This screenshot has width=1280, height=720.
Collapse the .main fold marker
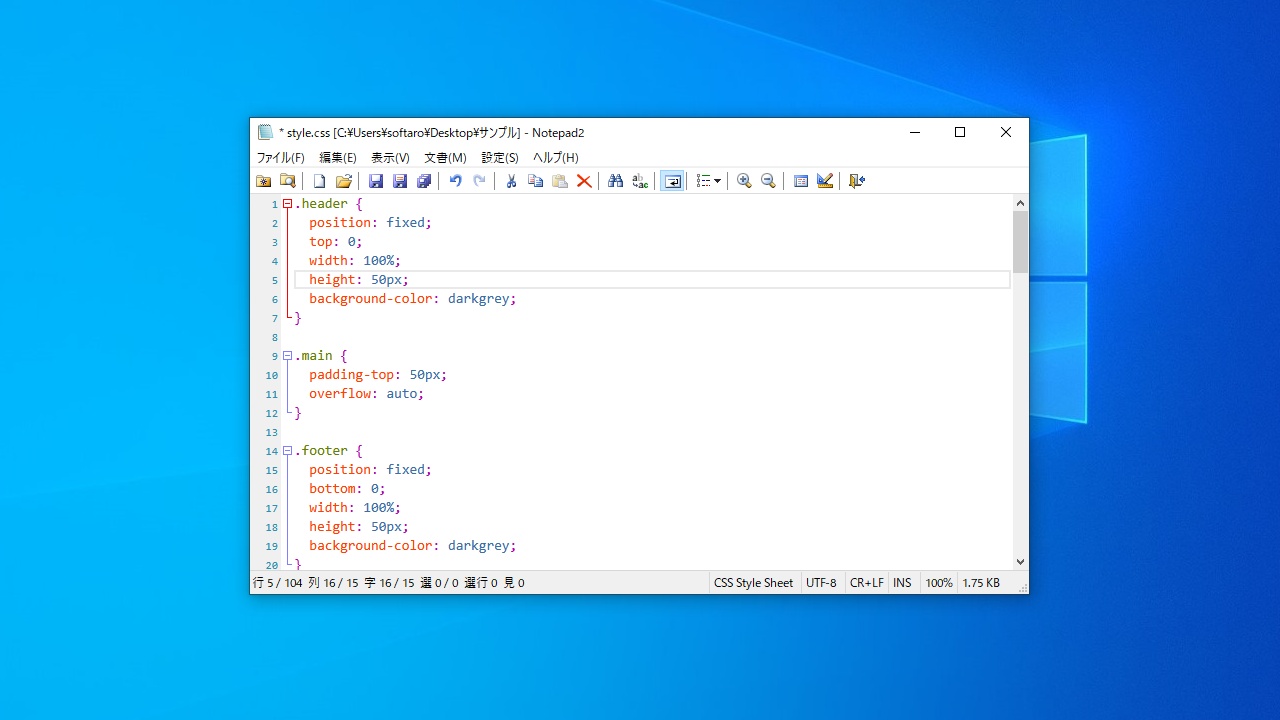287,356
